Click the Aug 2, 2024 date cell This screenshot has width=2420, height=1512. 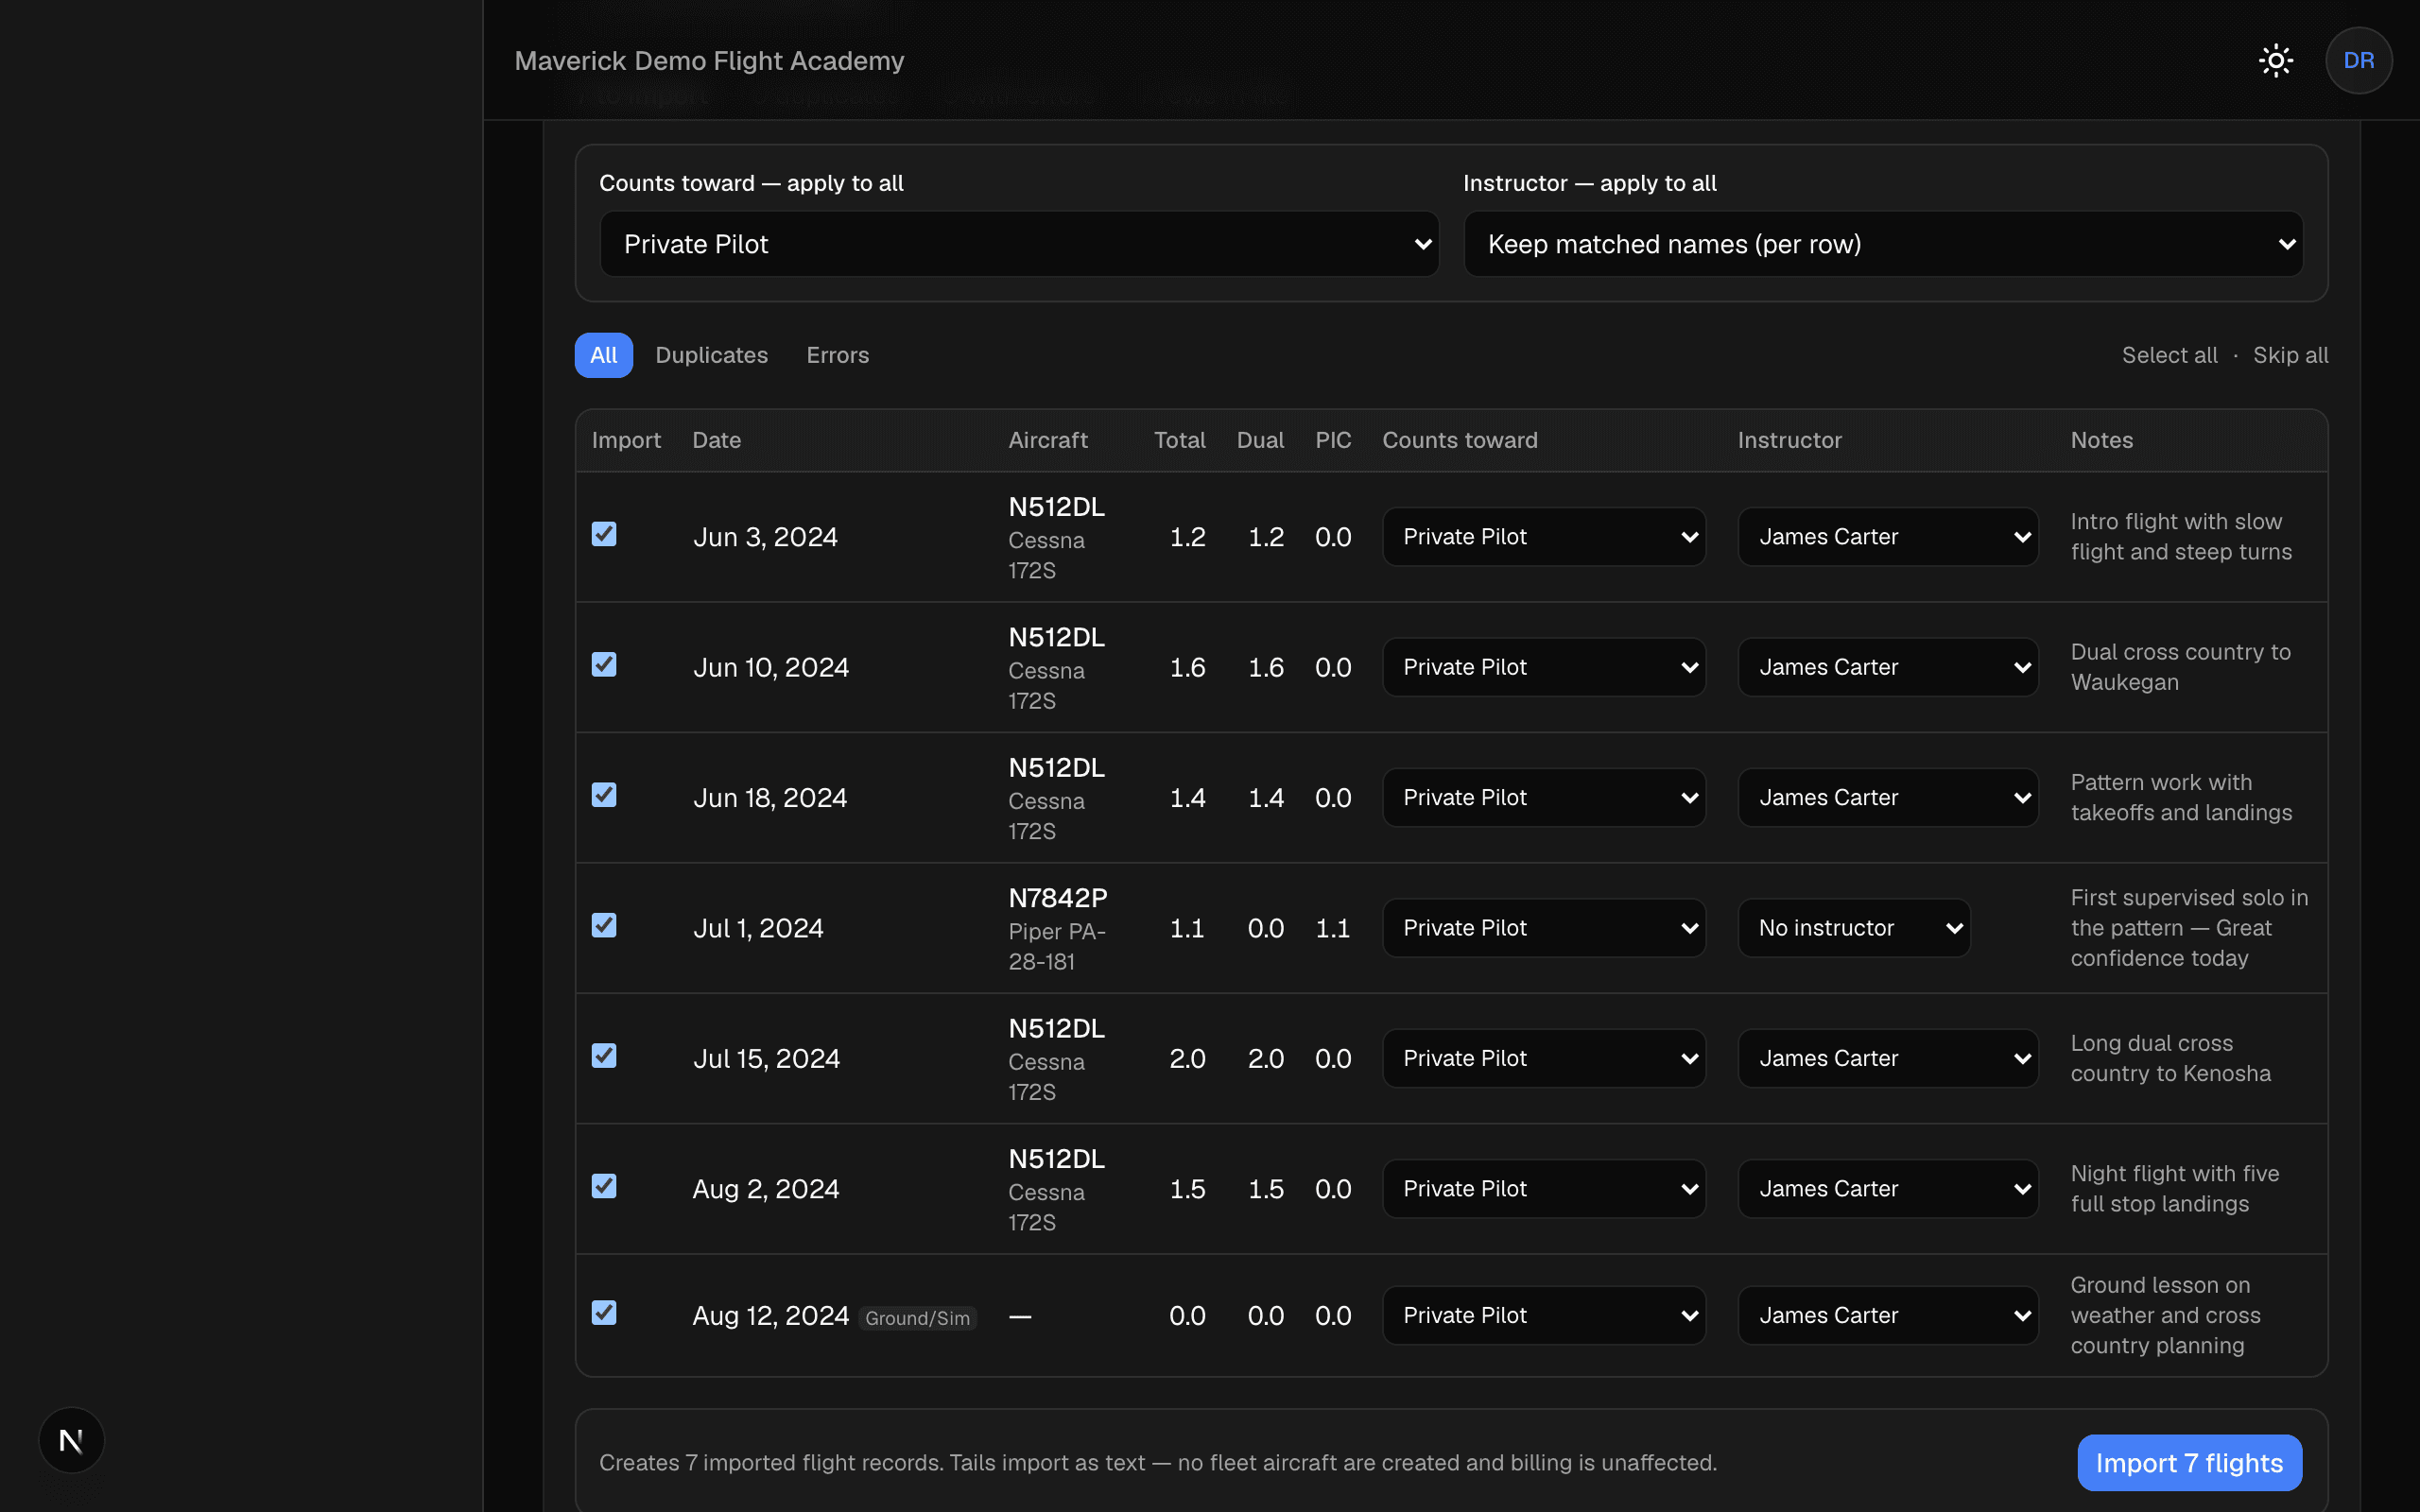[x=765, y=1189]
